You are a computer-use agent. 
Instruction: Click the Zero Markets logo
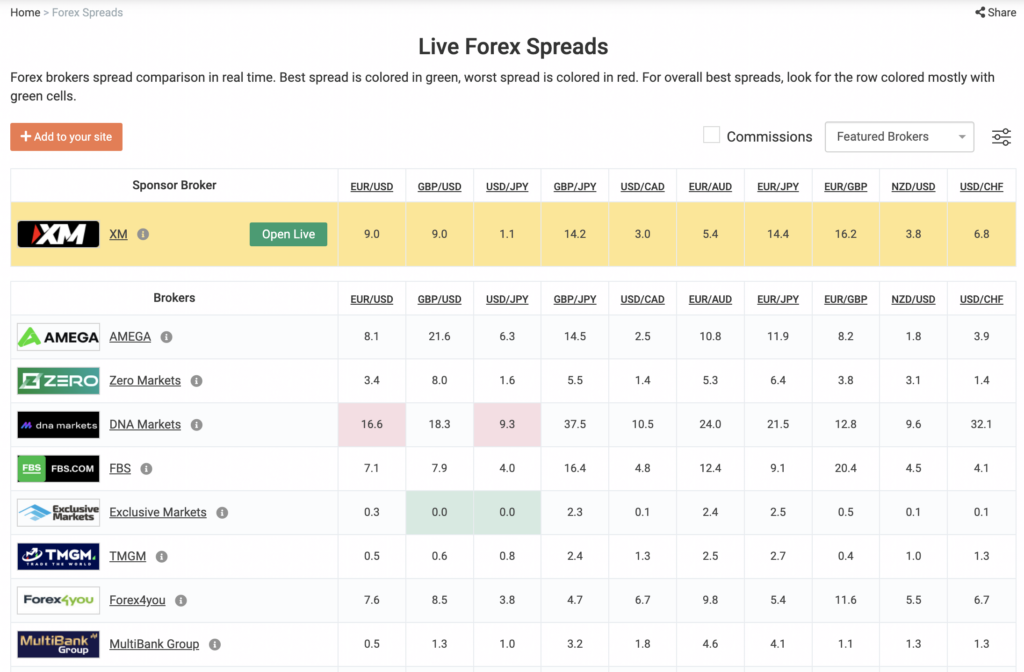58,381
